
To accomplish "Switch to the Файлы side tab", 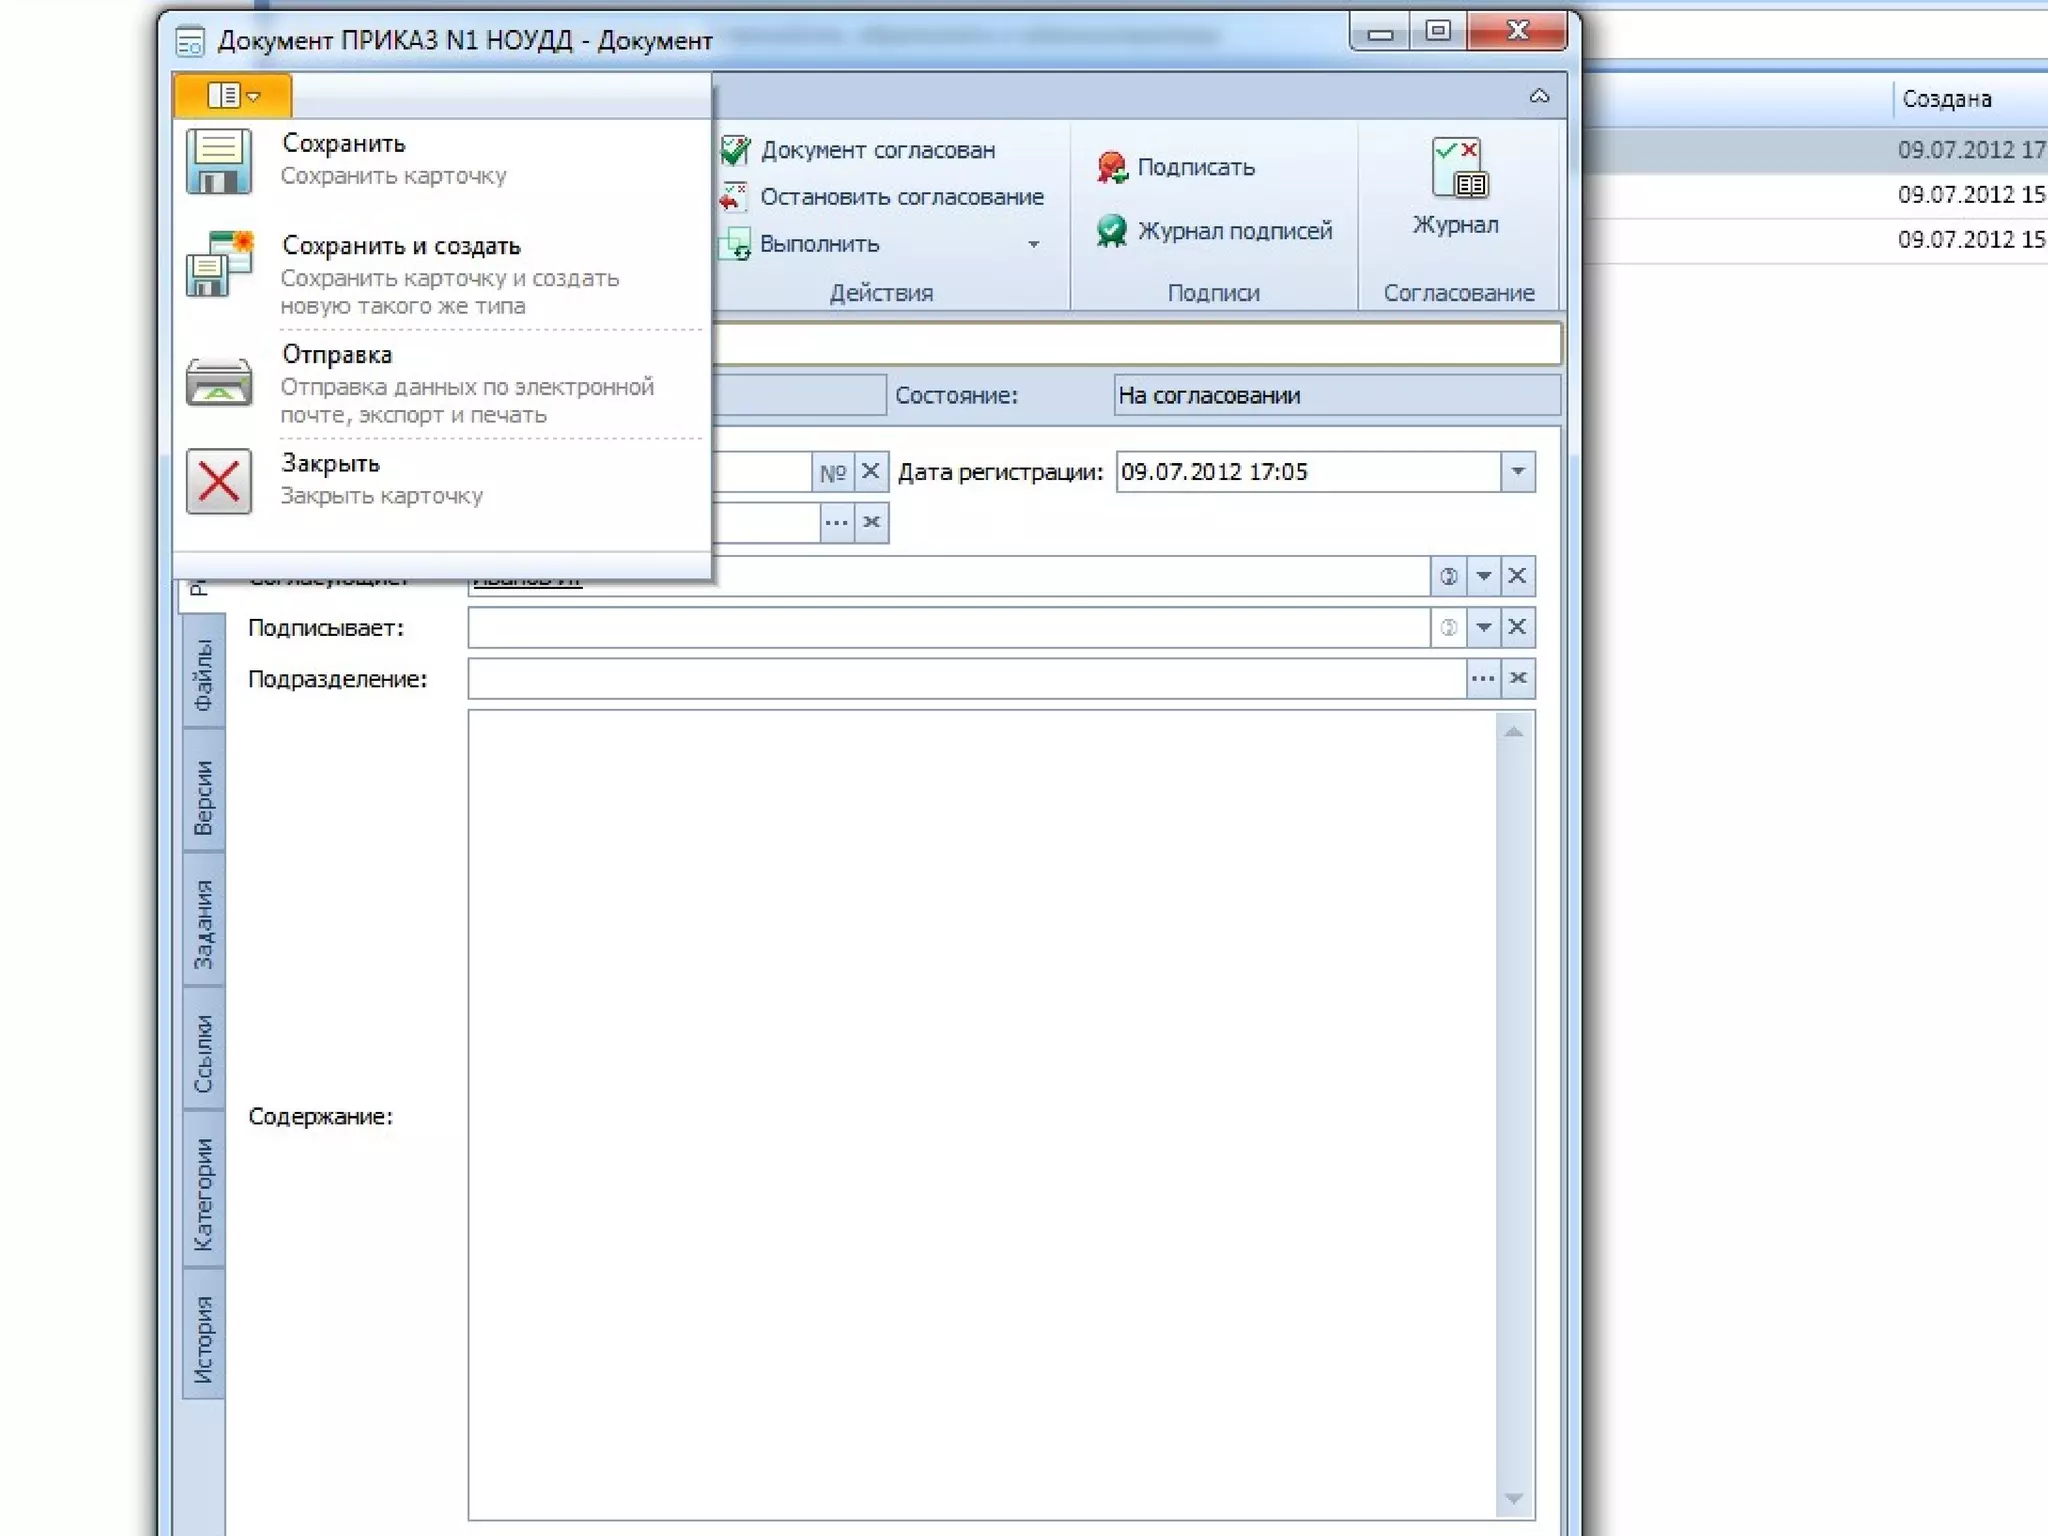I will click(x=204, y=676).
